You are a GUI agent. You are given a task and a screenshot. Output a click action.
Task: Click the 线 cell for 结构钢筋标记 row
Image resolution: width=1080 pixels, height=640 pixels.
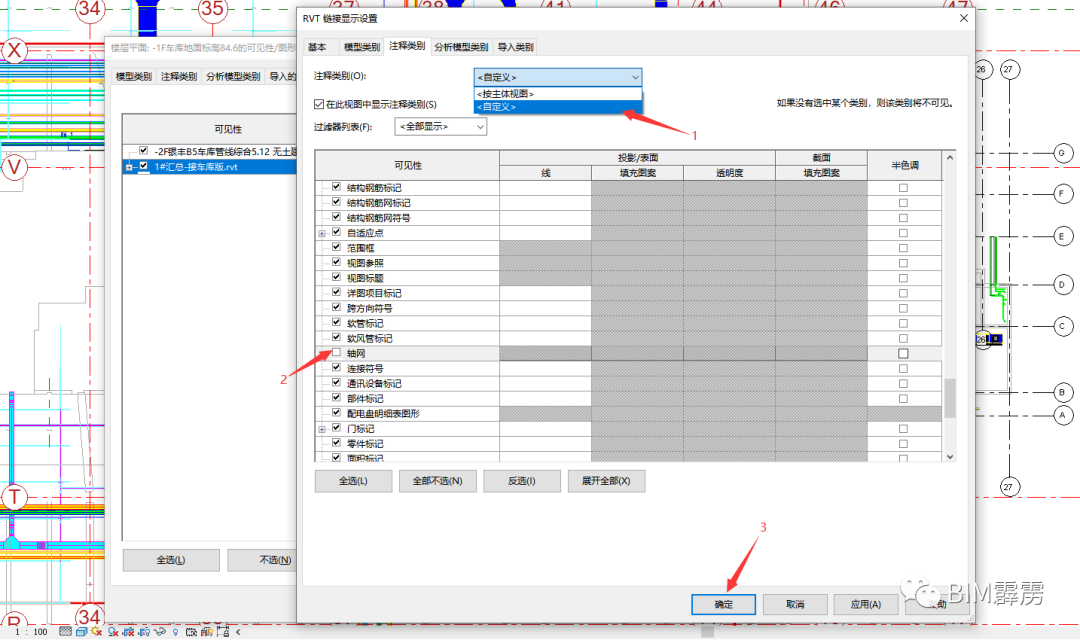click(x=546, y=187)
